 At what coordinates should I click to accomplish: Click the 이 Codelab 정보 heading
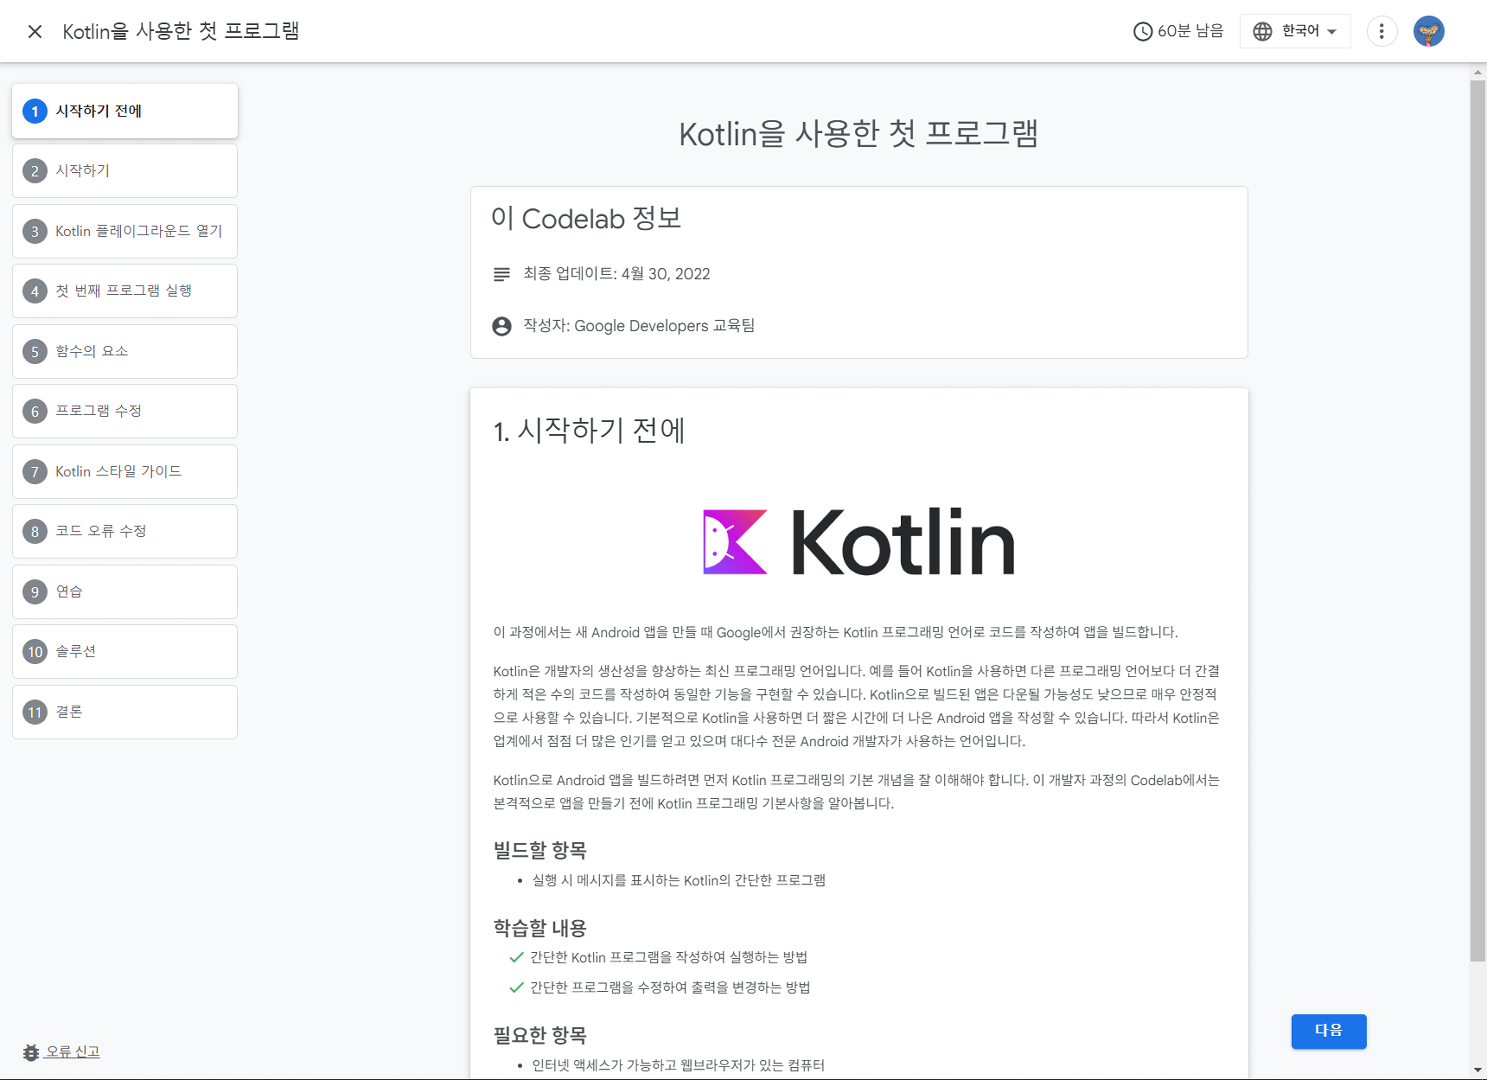tap(586, 218)
